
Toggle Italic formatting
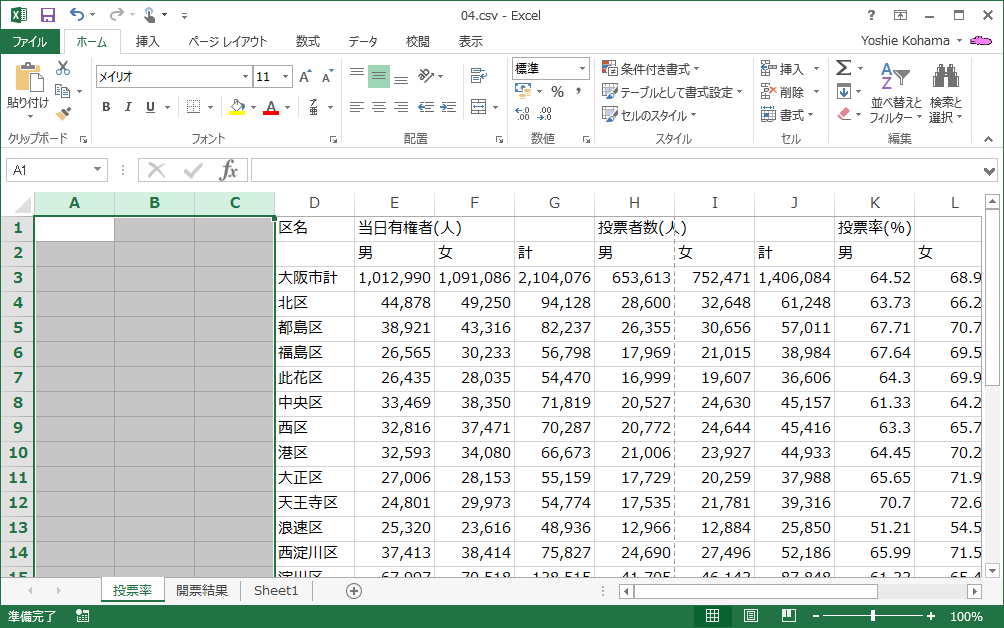pyautogui.click(x=128, y=107)
